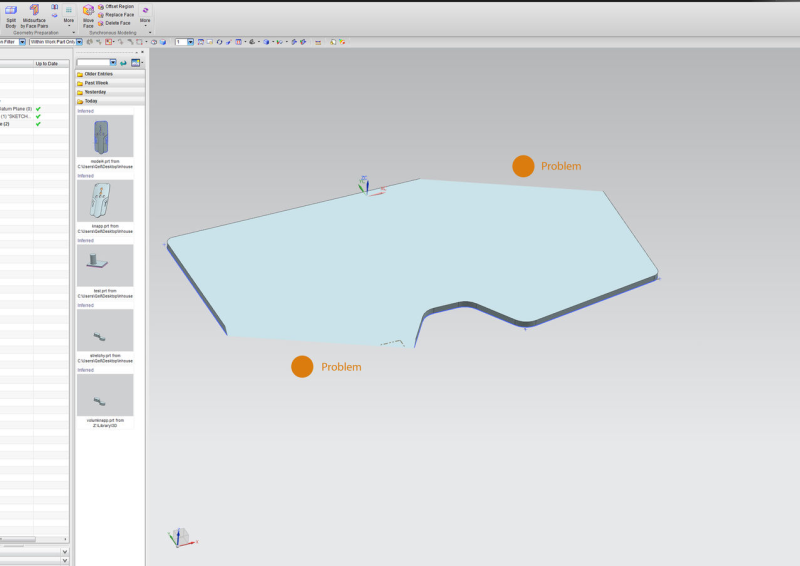Image resolution: width=800 pixels, height=566 pixels.
Task: Select the Split Body tool
Action: coord(11,16)
